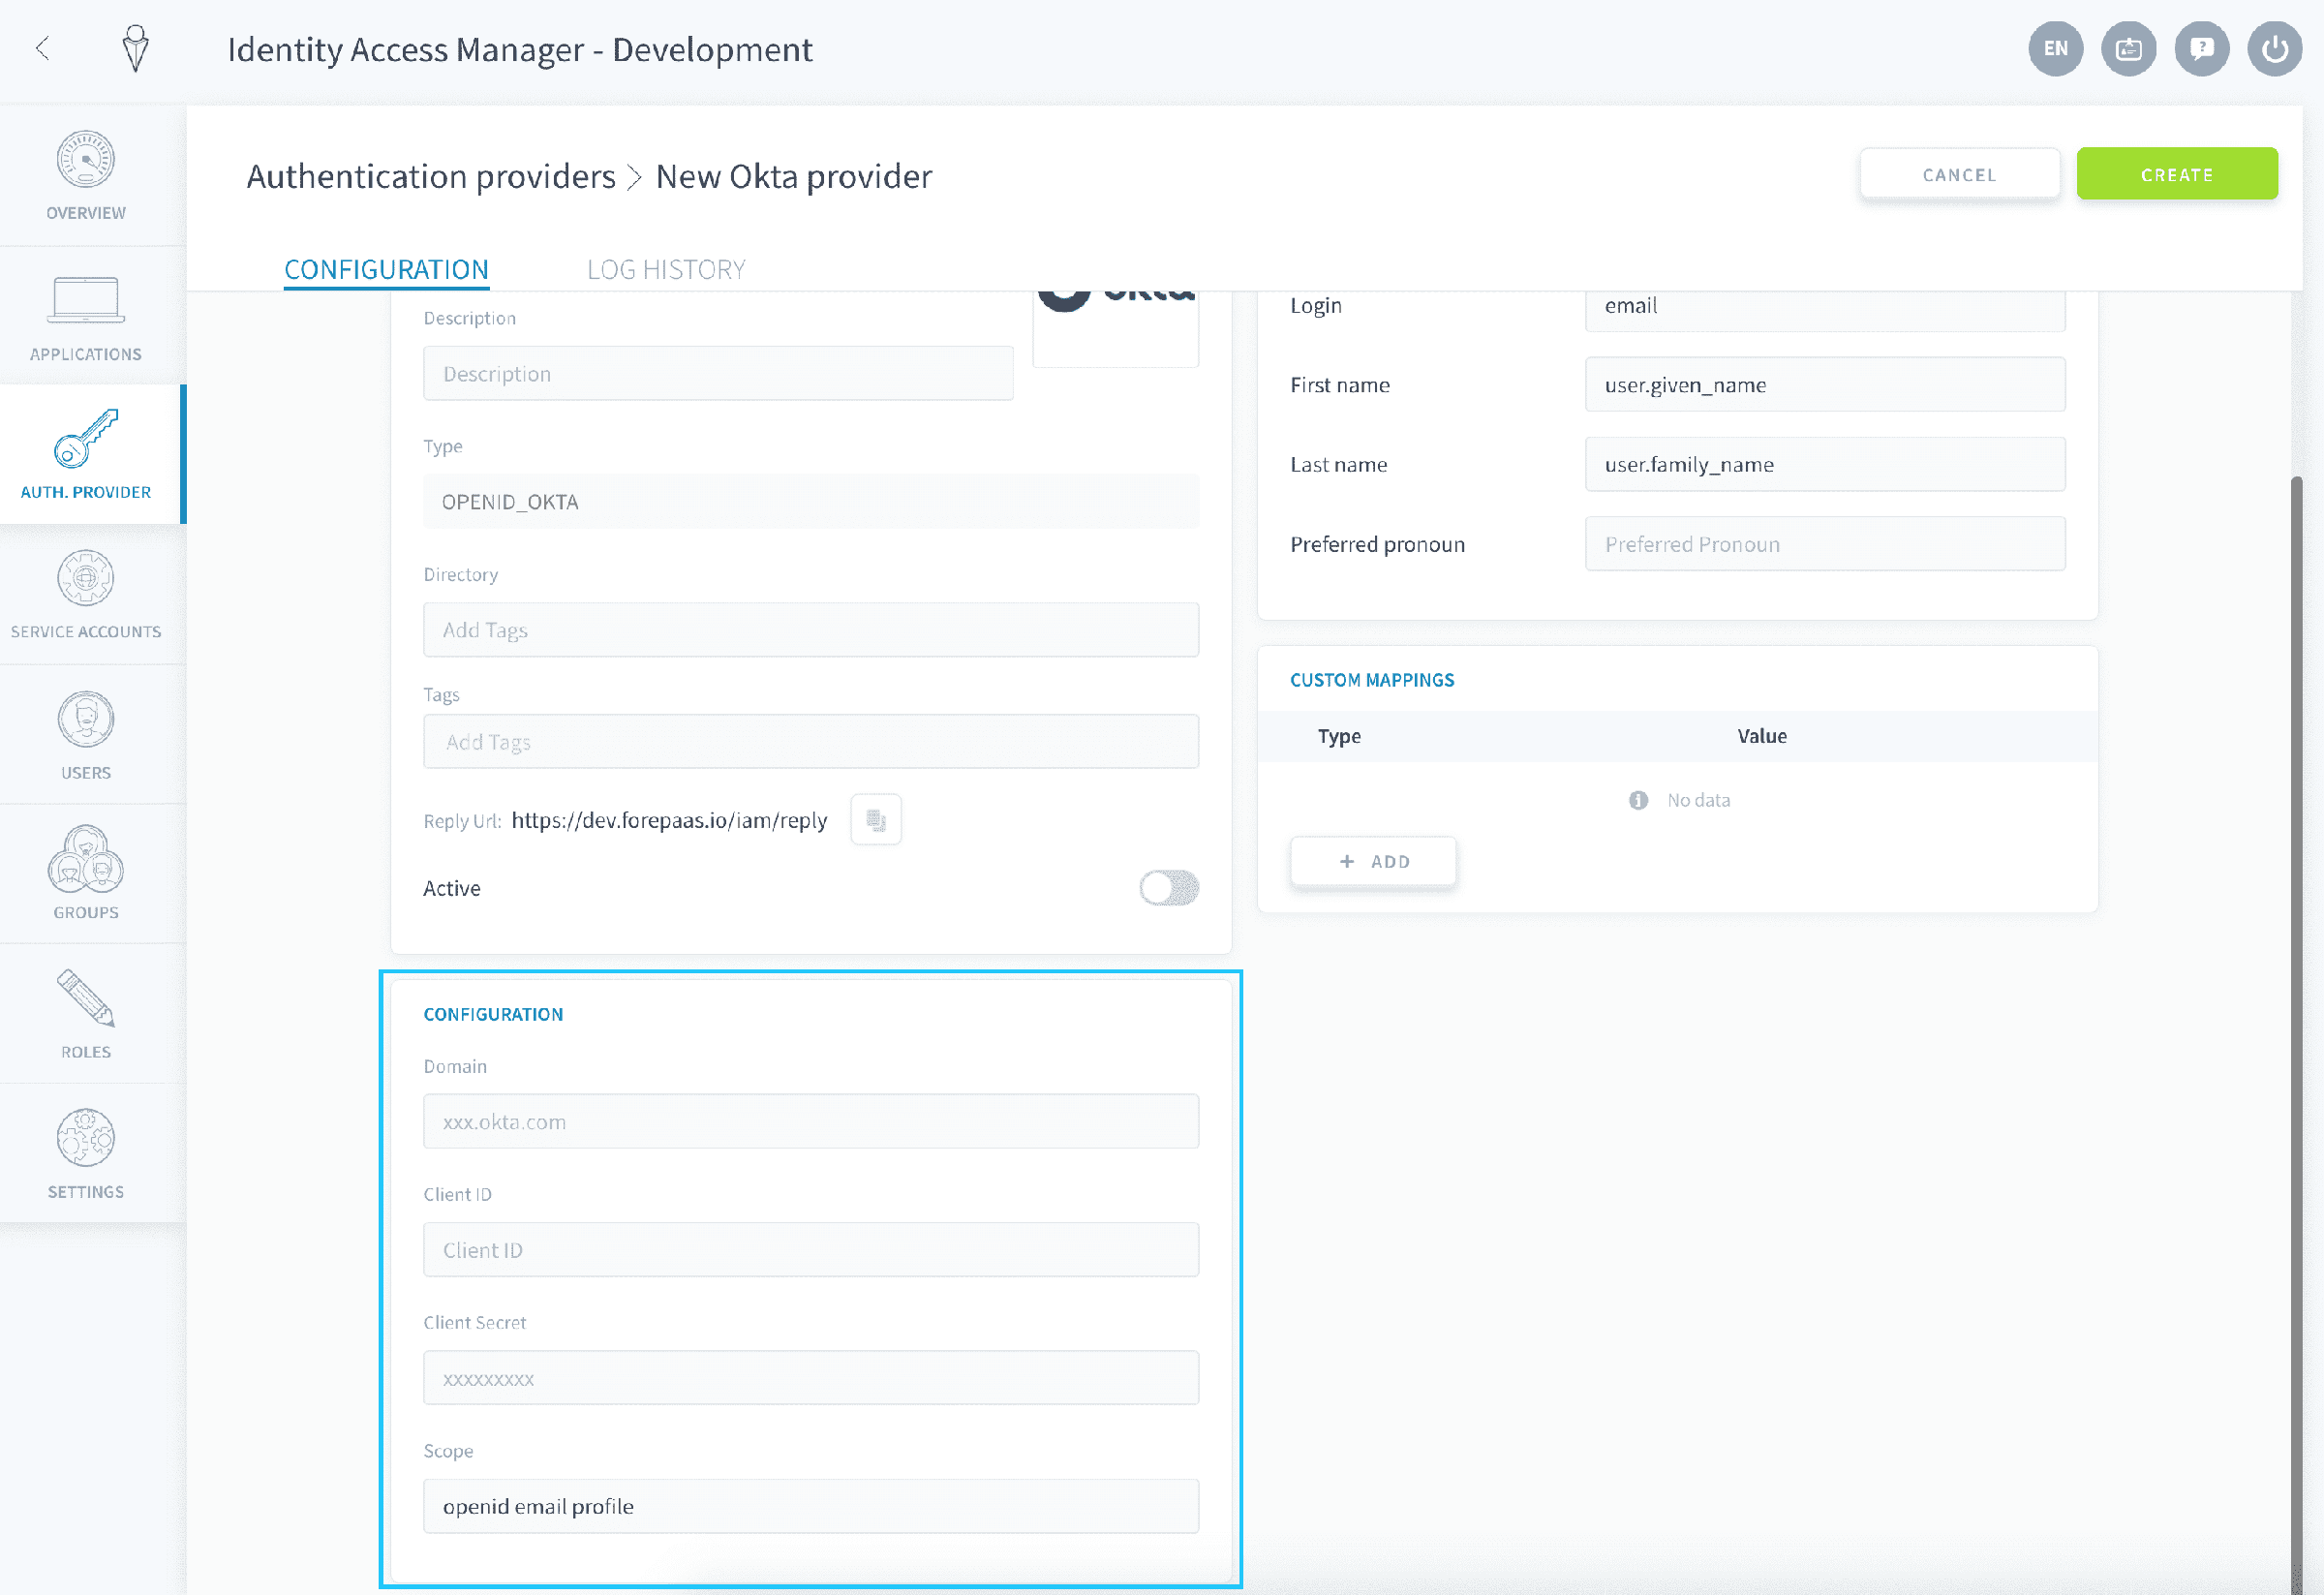The height and width of the screenshot is (1595, 2324).
Task: Click the Value column header in Custom Mappings
Action: pos(1762,736)
